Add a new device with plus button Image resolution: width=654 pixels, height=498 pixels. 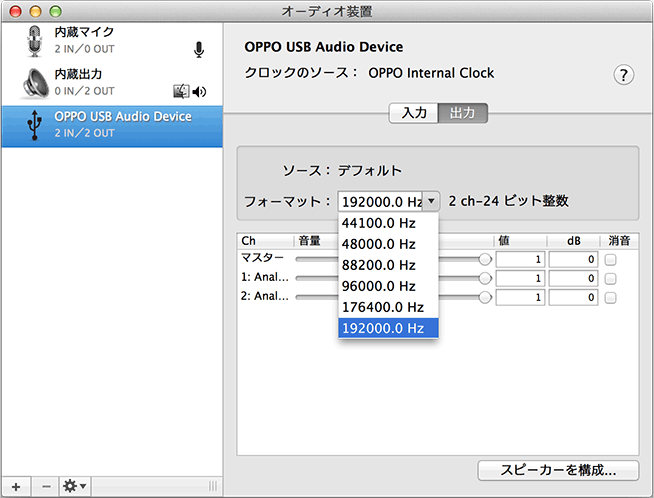click(16, 486)
